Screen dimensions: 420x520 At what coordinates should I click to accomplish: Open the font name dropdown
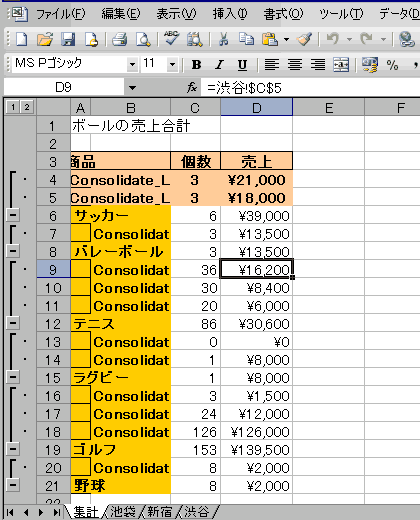pos(132,64)
